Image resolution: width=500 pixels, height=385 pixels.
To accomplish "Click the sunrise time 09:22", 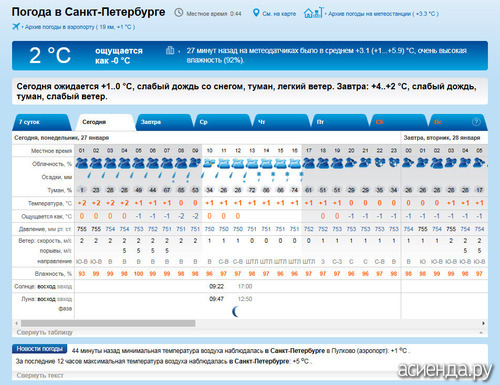I will coord(216,286).
